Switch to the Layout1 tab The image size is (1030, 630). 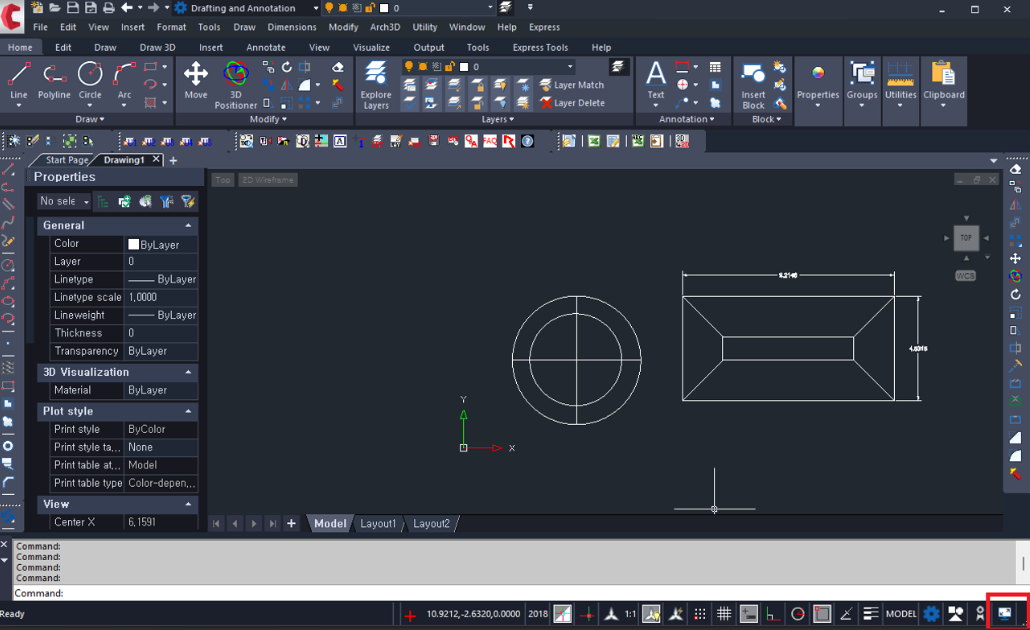tap(378, 524)
